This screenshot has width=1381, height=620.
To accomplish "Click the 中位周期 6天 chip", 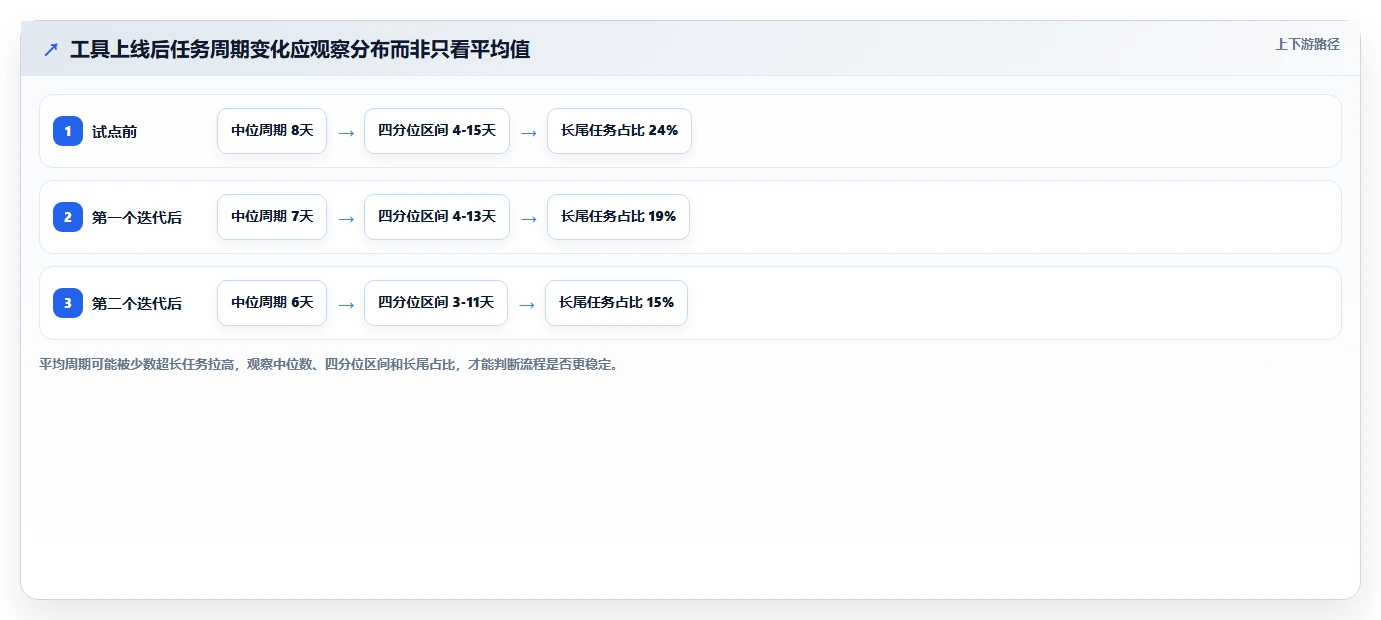I will click(x=272, y=303).
